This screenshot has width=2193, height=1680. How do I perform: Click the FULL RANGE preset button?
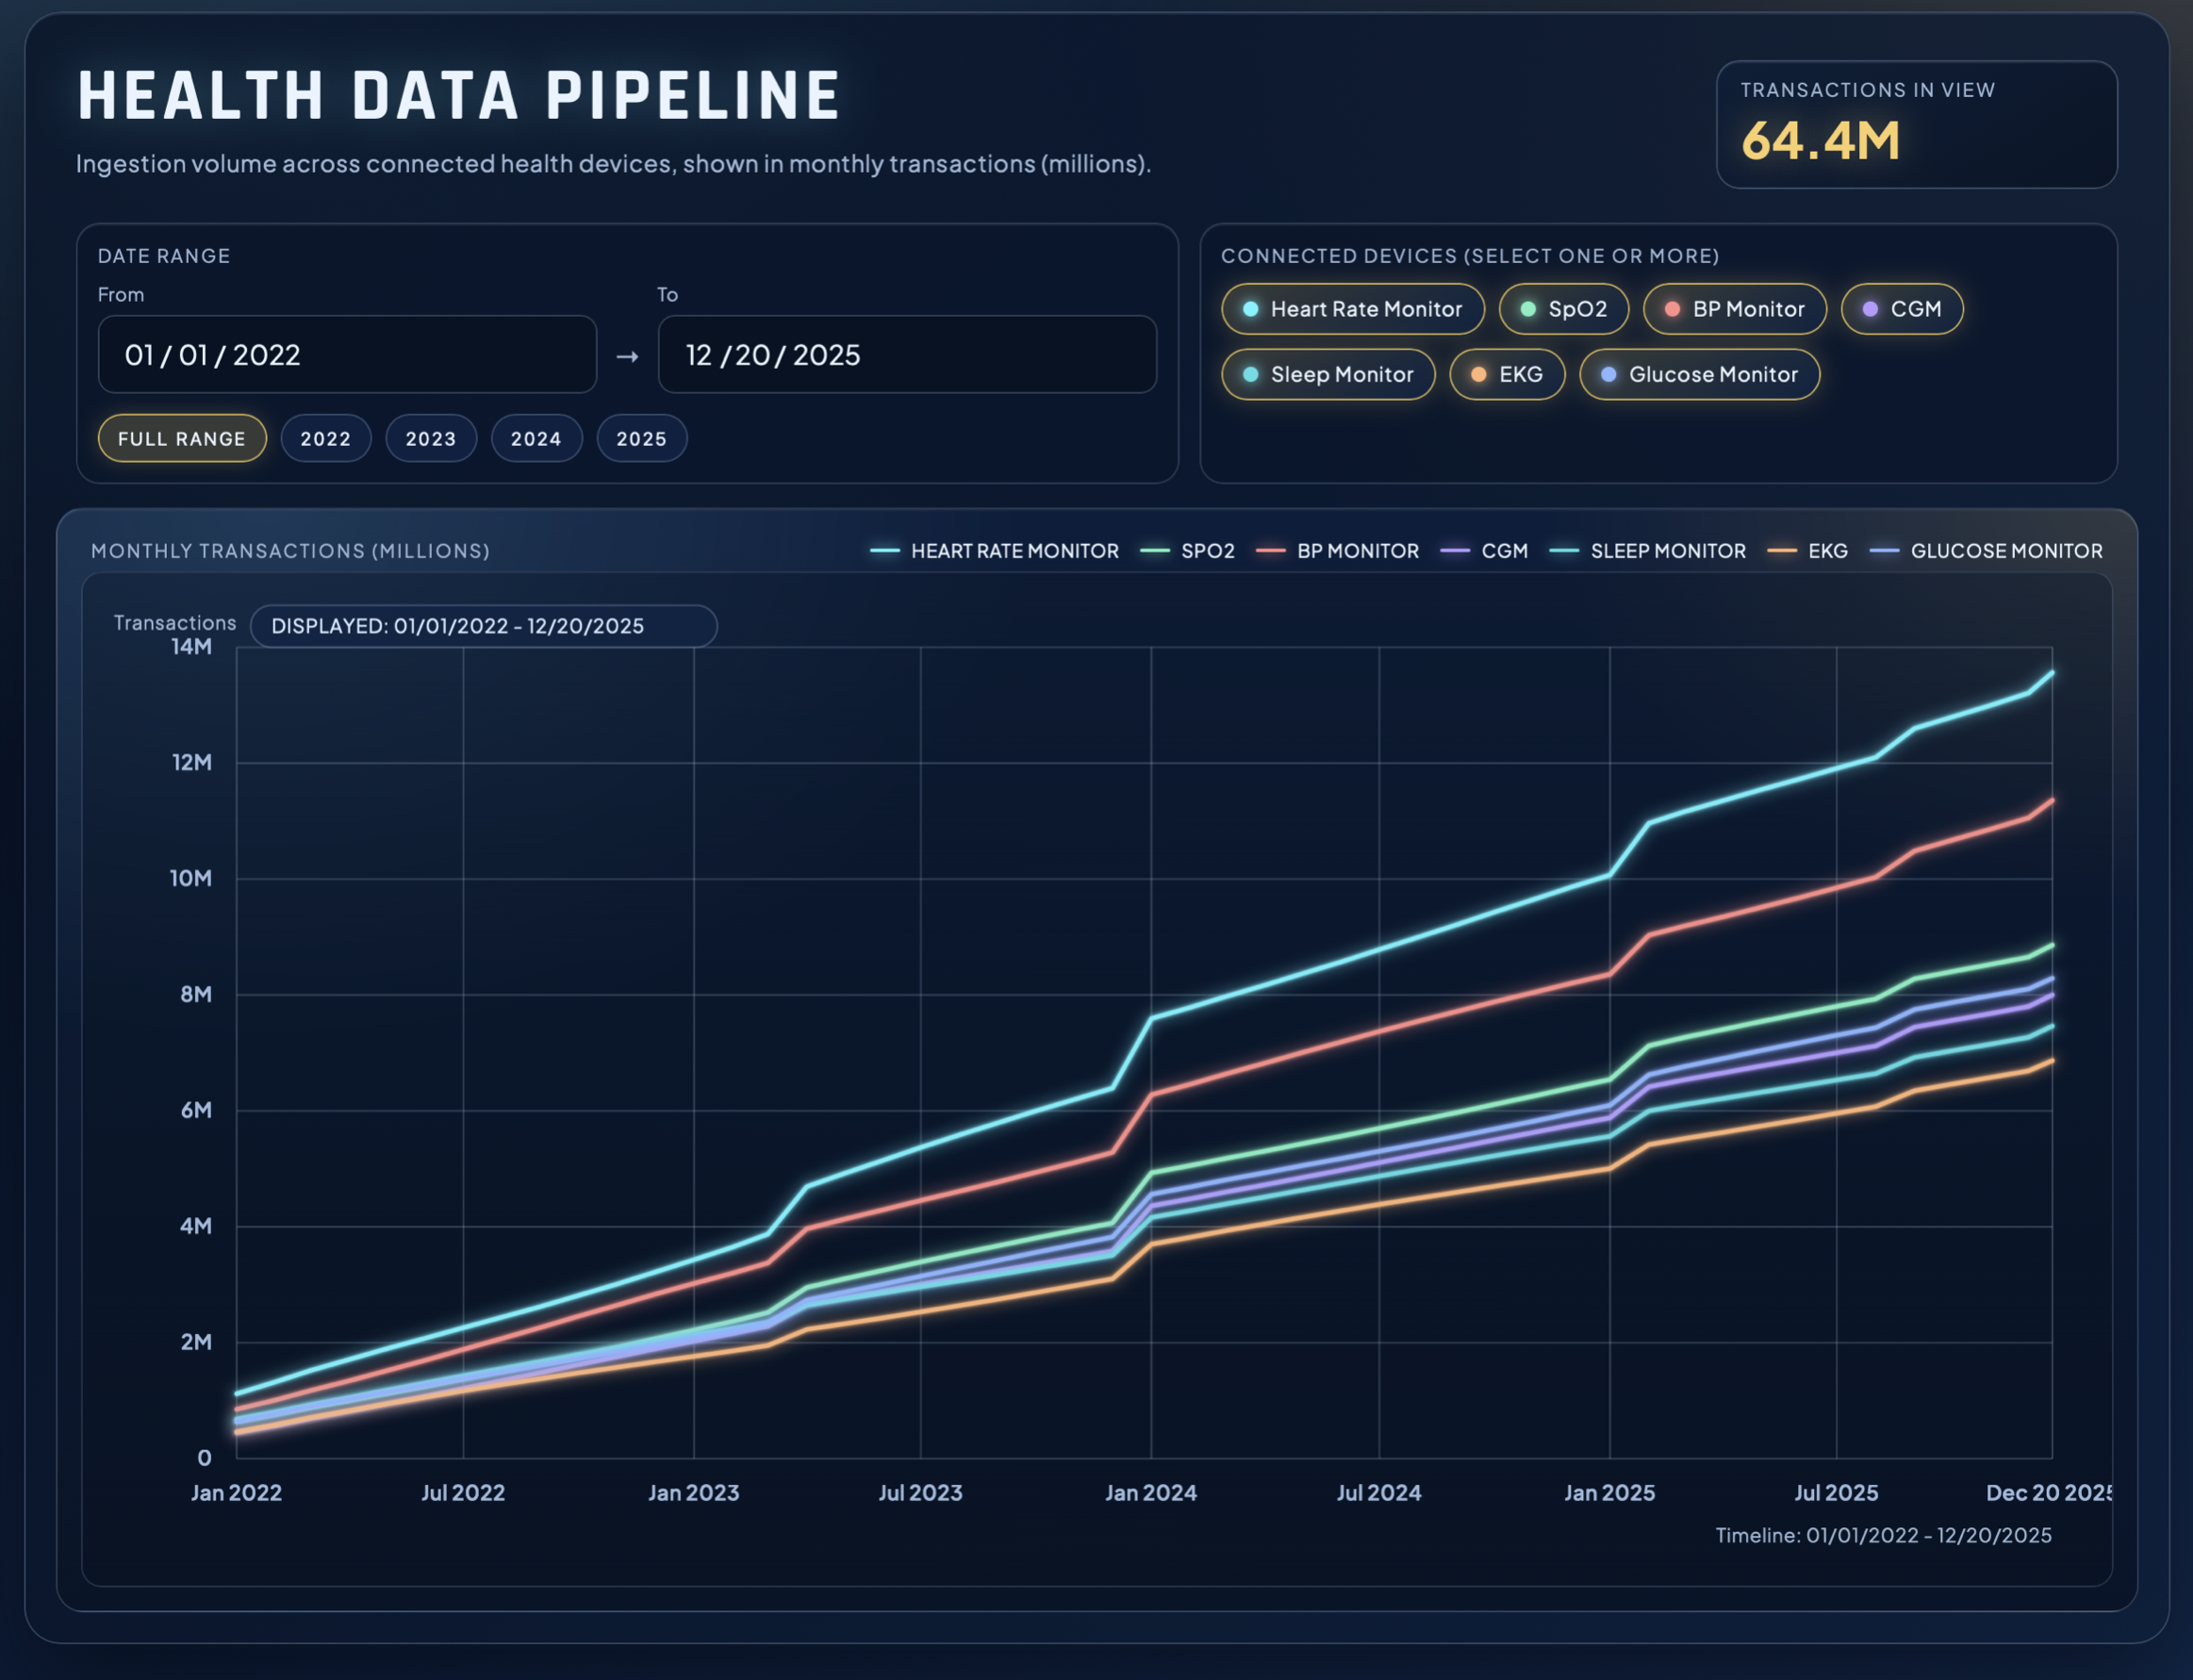pos(181,438)
